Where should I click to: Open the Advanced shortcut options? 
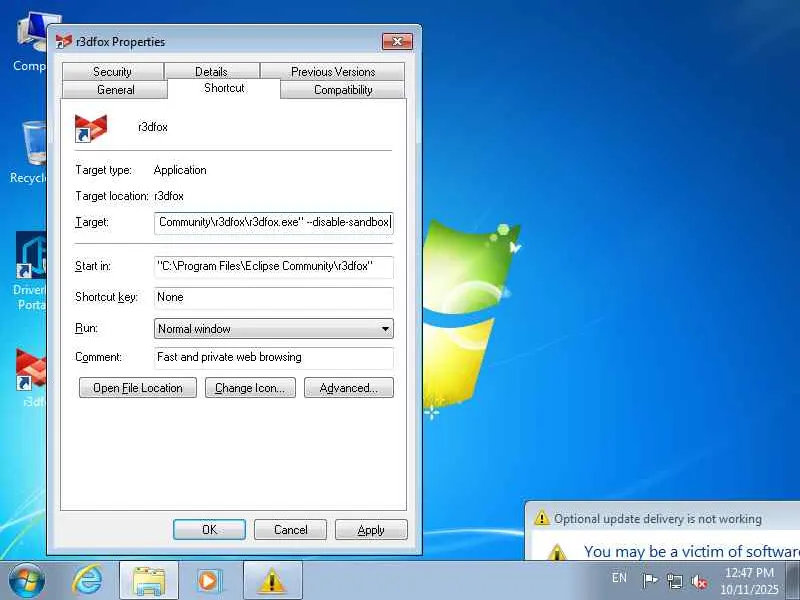tap(348, 388)
